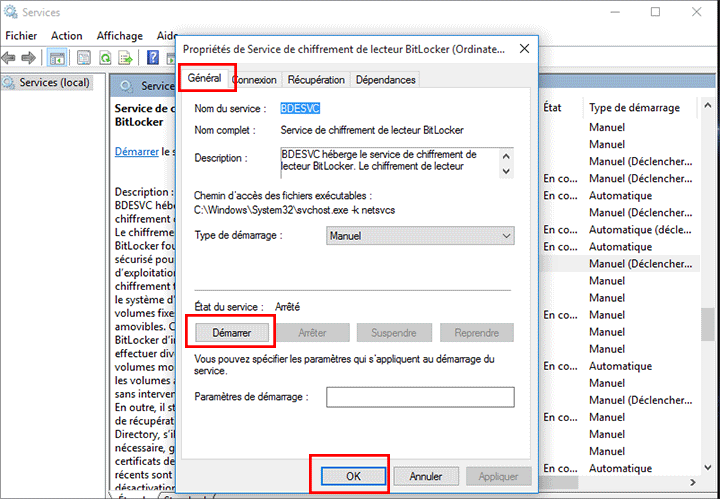Click the Automatique (décle... startup type cell
720x499 pixels.
[640, 230]
